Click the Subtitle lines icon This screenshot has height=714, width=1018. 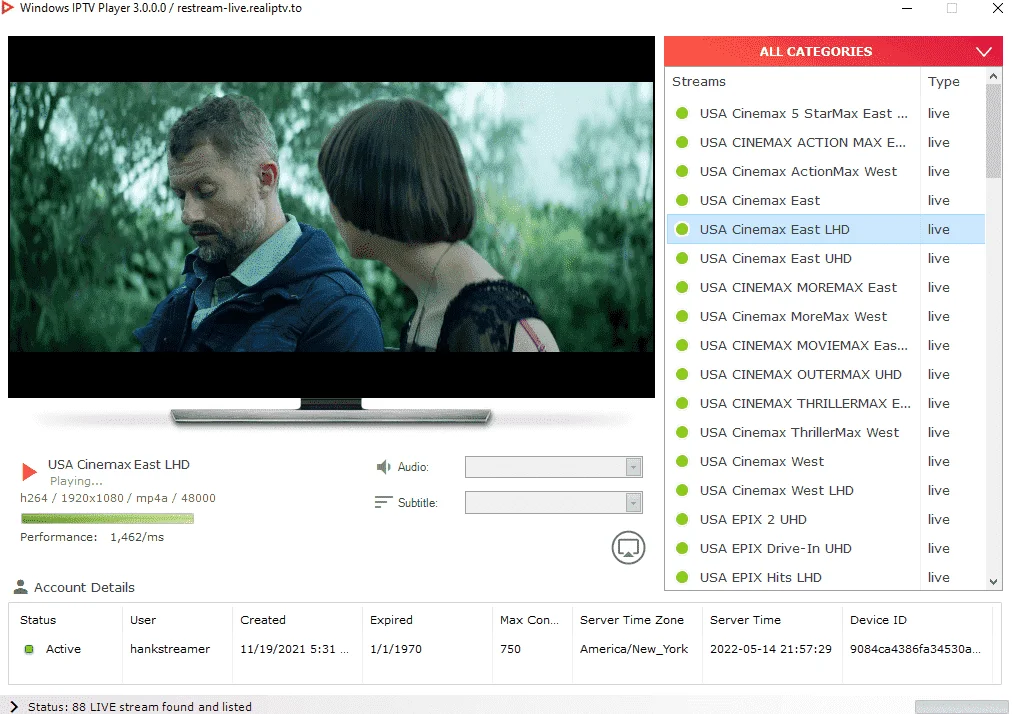tap(383, 502)
